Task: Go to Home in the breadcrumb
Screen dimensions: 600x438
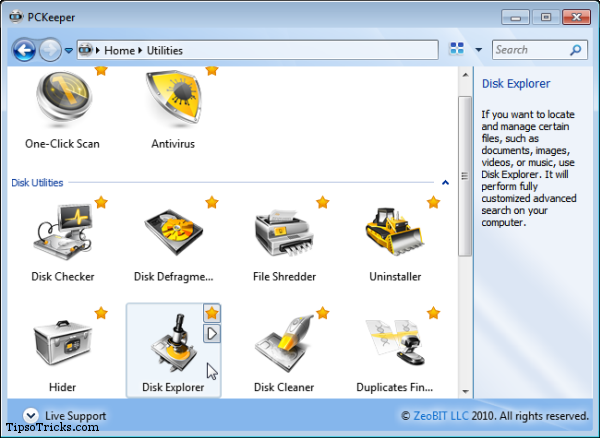Action: [119, 50]
